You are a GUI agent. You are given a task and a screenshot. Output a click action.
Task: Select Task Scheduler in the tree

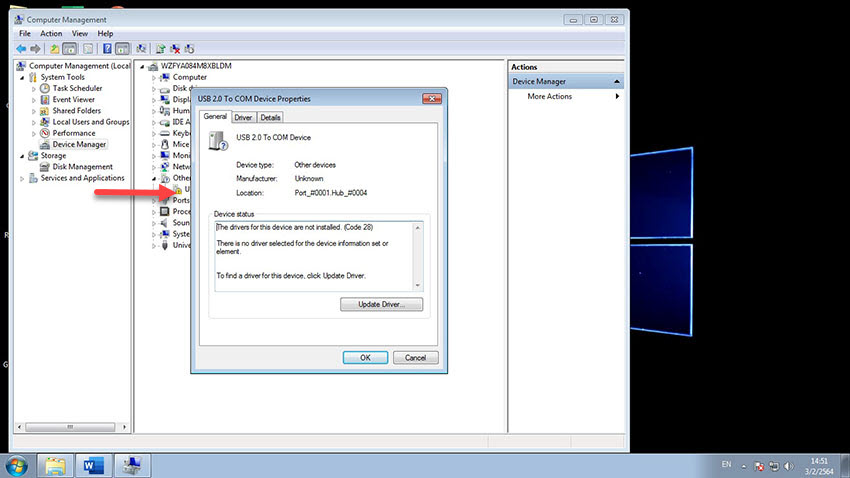[77, 88]
